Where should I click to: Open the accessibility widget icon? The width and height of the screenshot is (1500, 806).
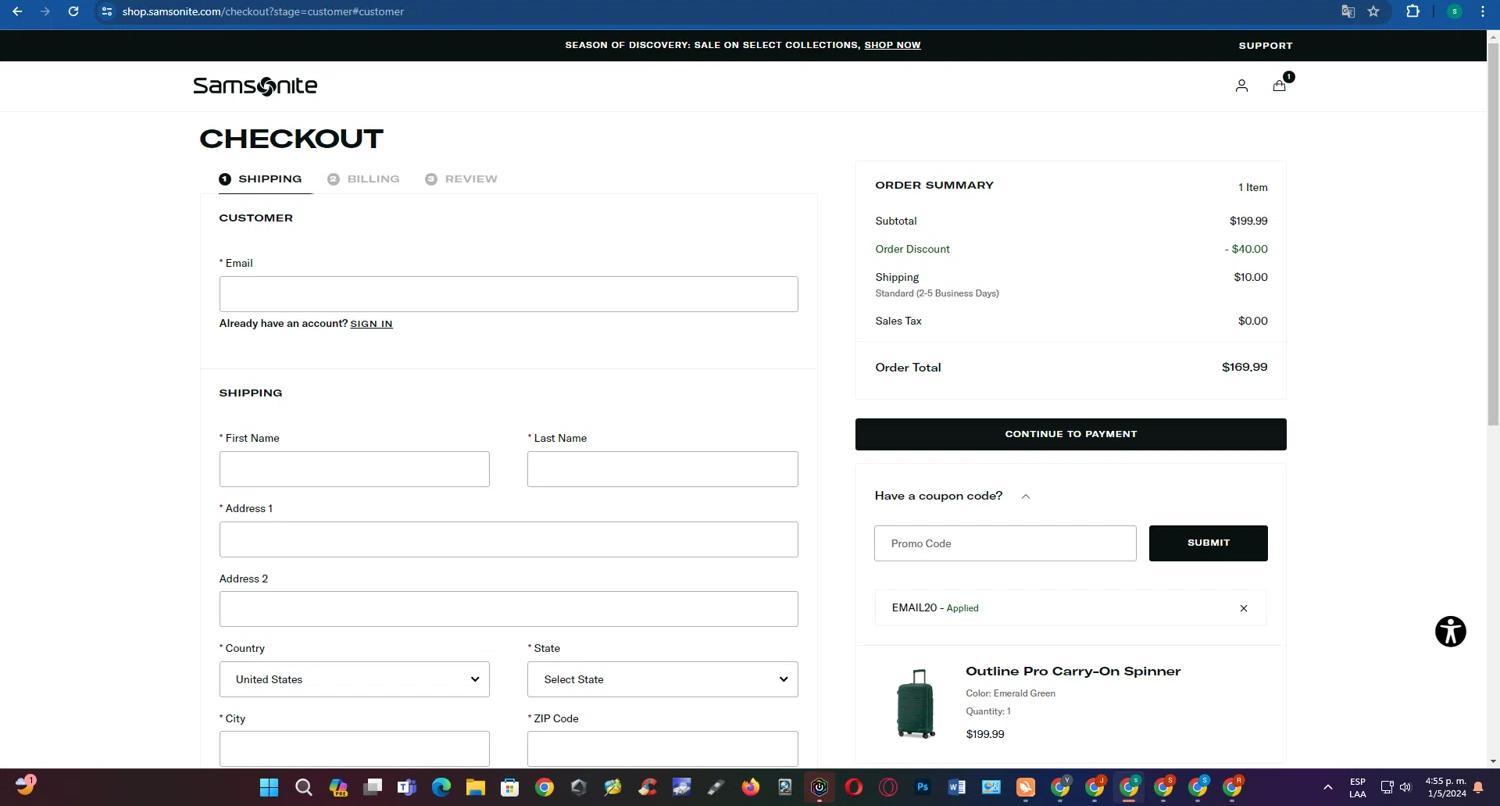[x=1450, y=631]
